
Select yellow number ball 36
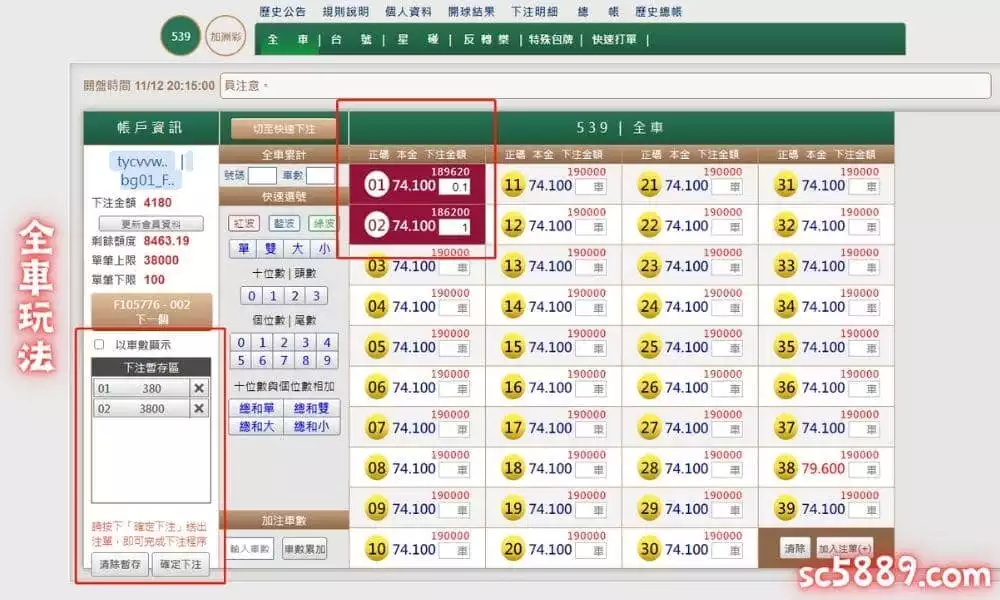(x=786, y=387)
